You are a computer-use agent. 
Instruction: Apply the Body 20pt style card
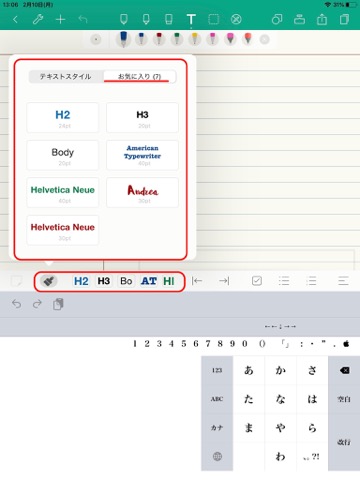coord(63,155)
